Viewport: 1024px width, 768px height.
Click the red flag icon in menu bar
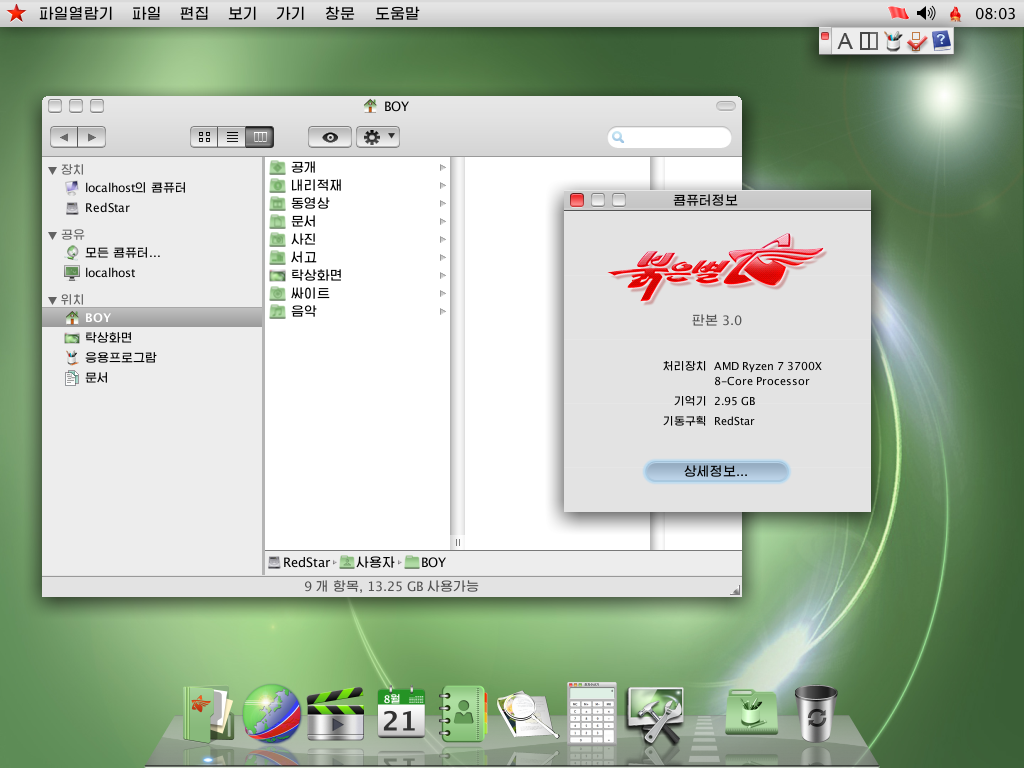[899, 13]
